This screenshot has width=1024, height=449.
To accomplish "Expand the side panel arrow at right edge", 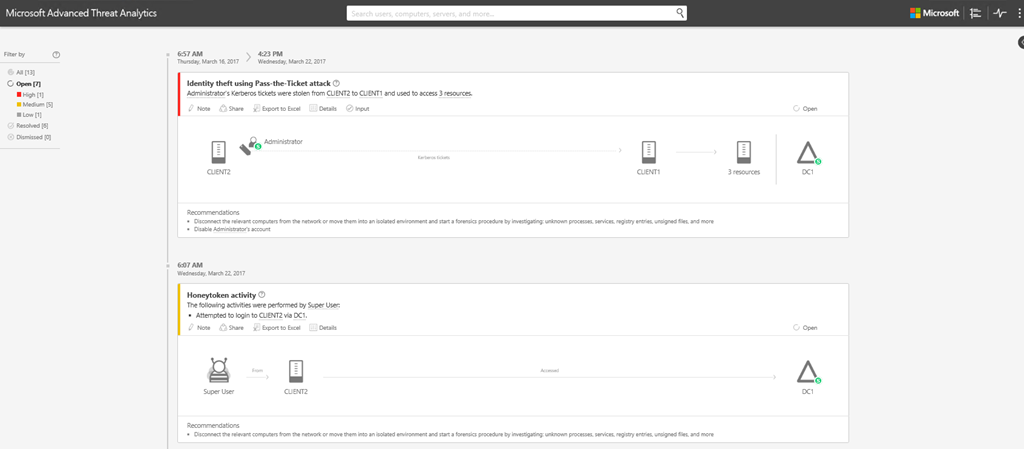I will click(x=1020, y=42).
